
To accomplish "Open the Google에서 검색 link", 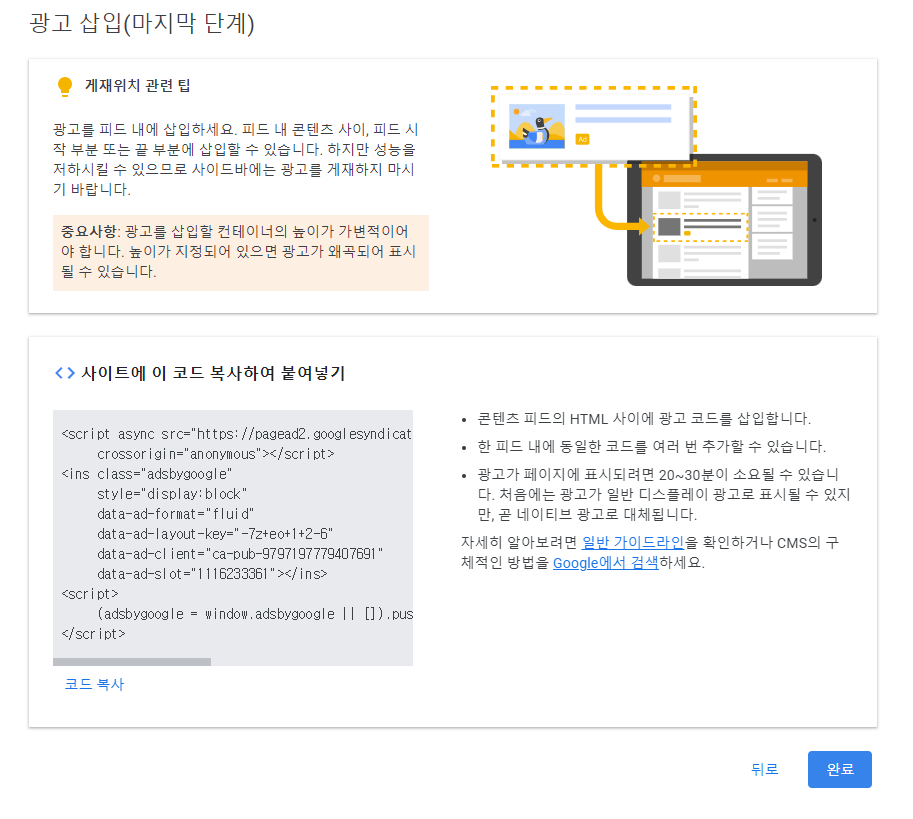I will click(606, 563).
